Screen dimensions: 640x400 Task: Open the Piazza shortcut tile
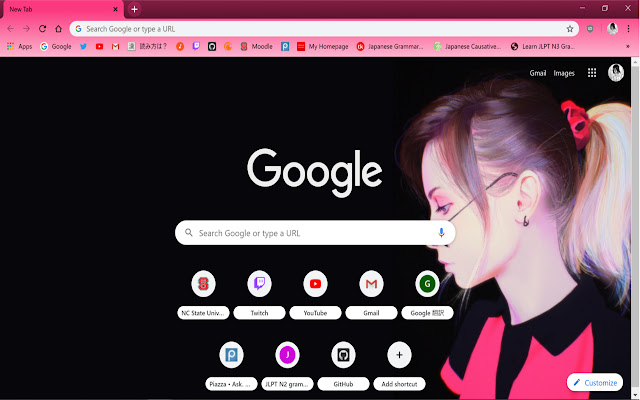click(x=231, y=366)
